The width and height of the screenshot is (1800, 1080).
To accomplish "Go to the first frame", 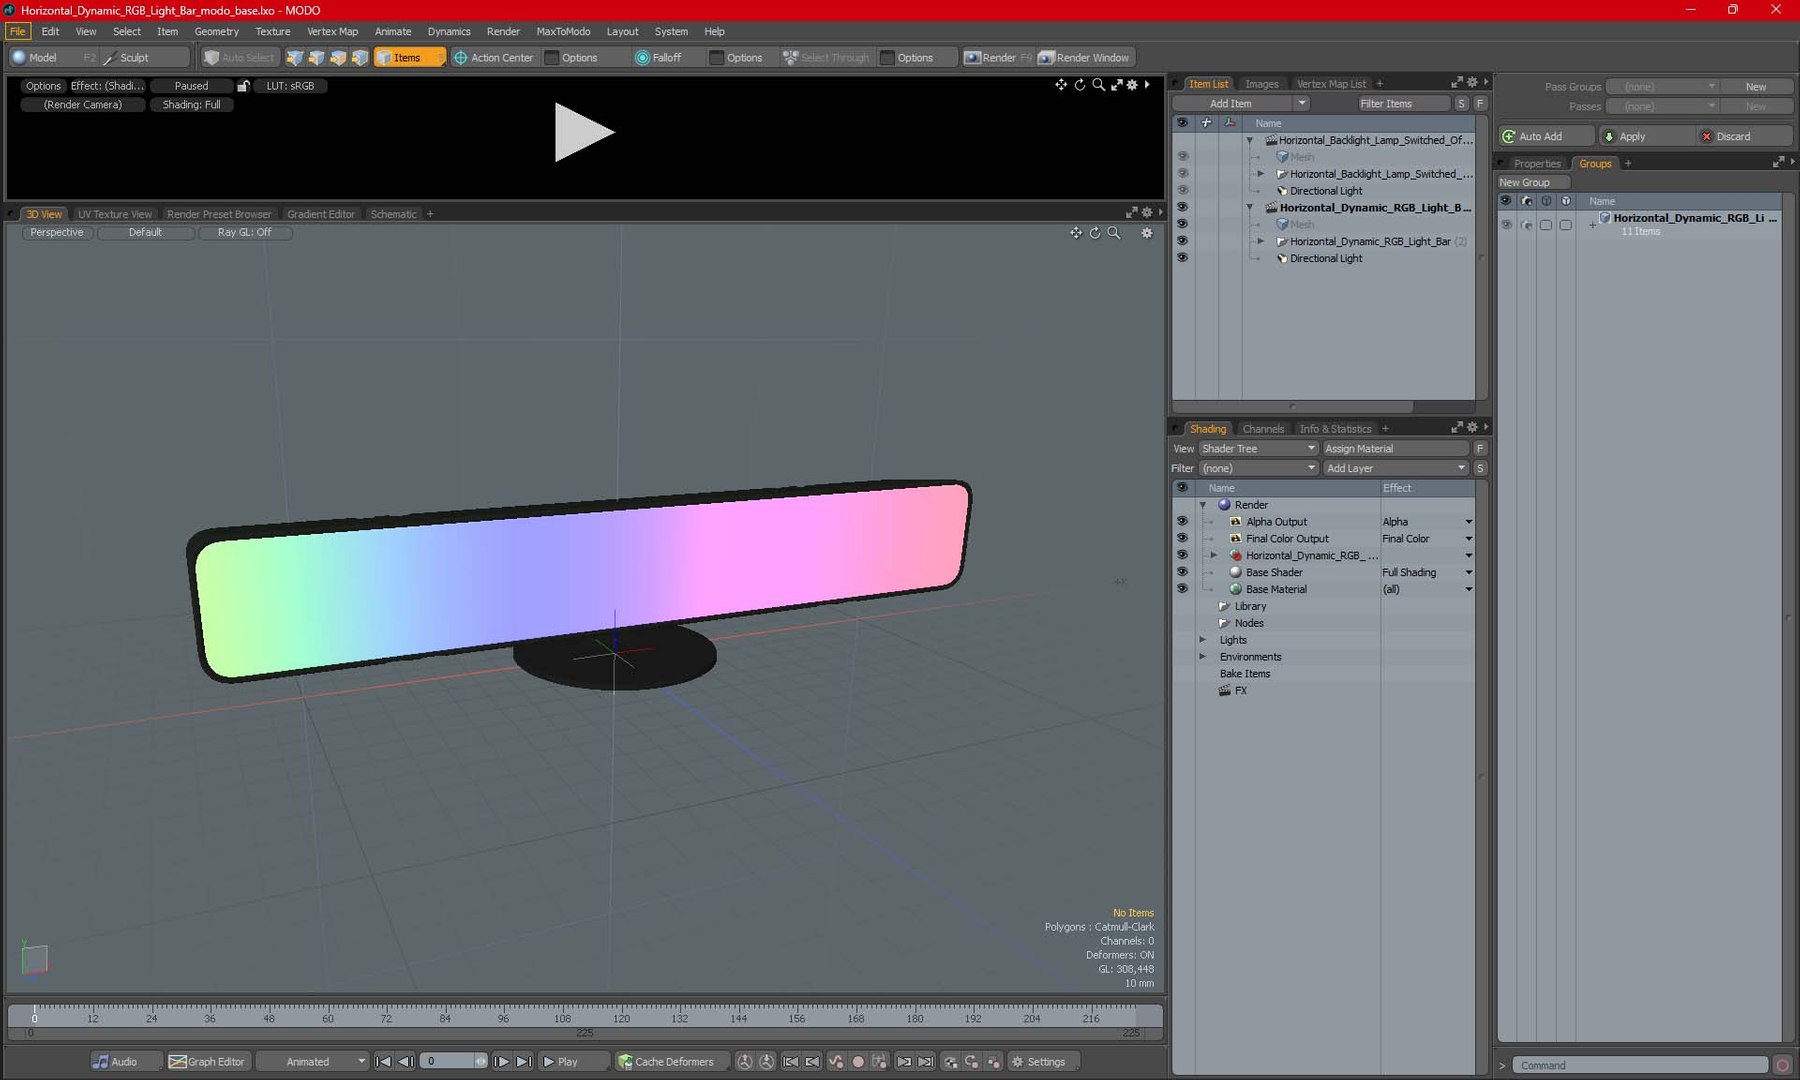I will 383,1061.
